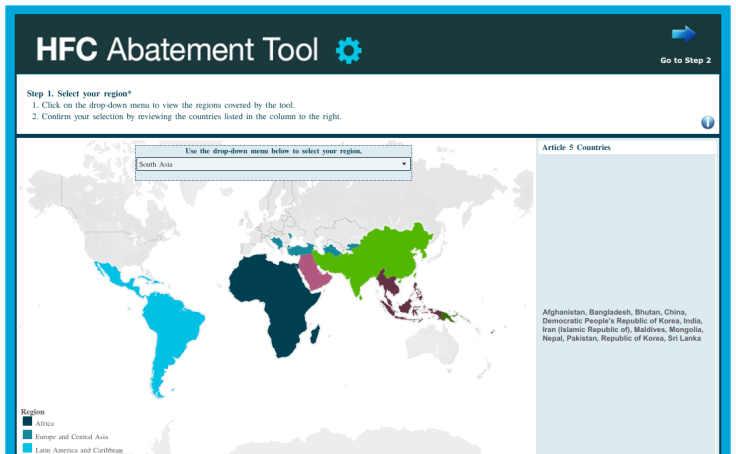Click Latin America and Caribbean legend label
The width and height of the screenshot is (736, 454).
[78, 450]
